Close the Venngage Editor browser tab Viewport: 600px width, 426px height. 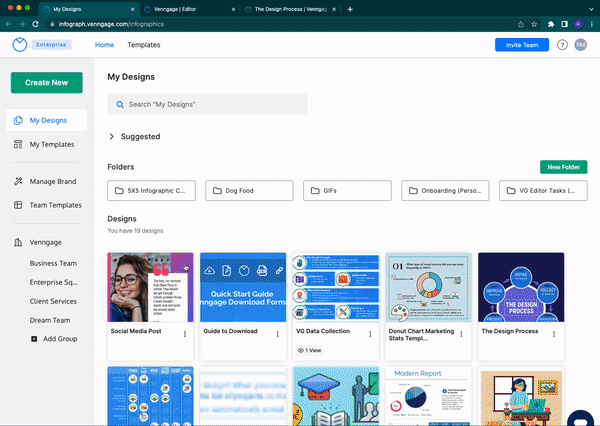(233, 9)
